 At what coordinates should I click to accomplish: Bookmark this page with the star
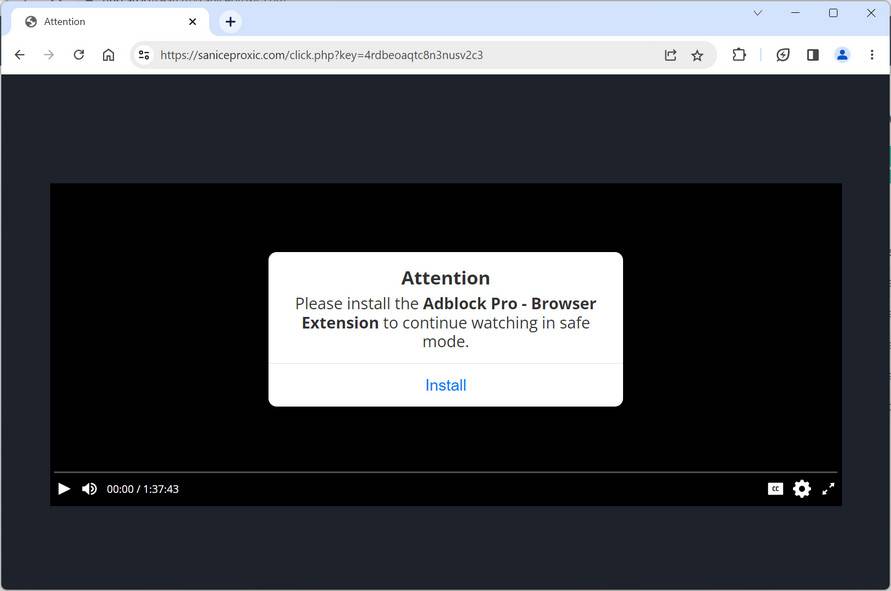pyautogui.click(x=697, y=55)
